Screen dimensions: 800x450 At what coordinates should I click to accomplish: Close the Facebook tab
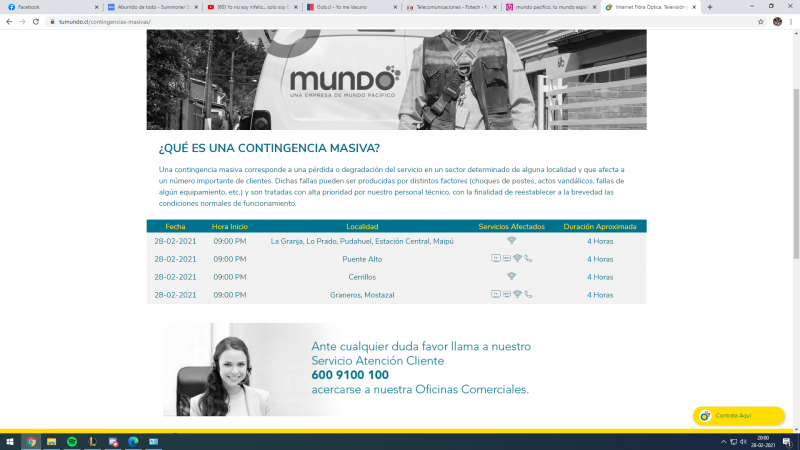coord(96,7)
